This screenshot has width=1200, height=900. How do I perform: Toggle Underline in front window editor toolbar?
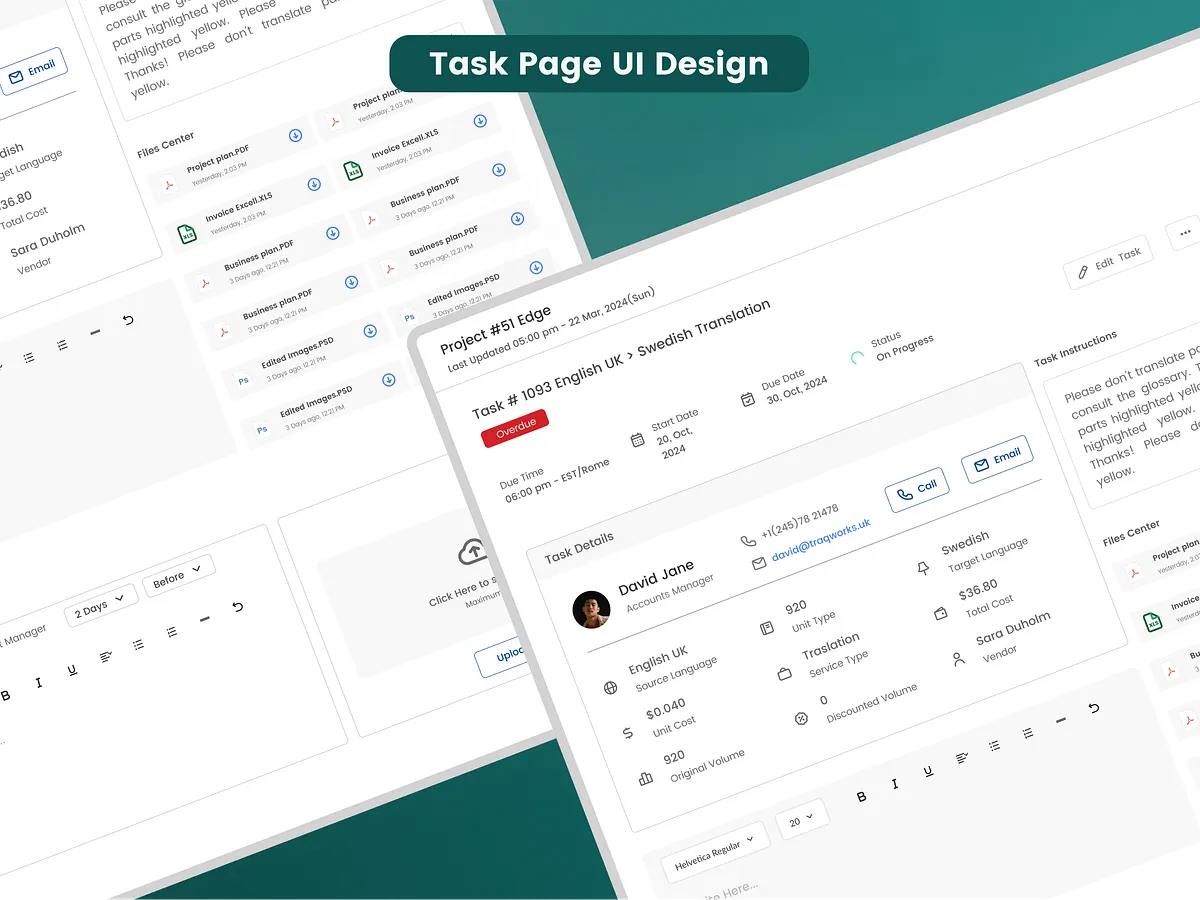pyautogui.click(x=928, y=771)
